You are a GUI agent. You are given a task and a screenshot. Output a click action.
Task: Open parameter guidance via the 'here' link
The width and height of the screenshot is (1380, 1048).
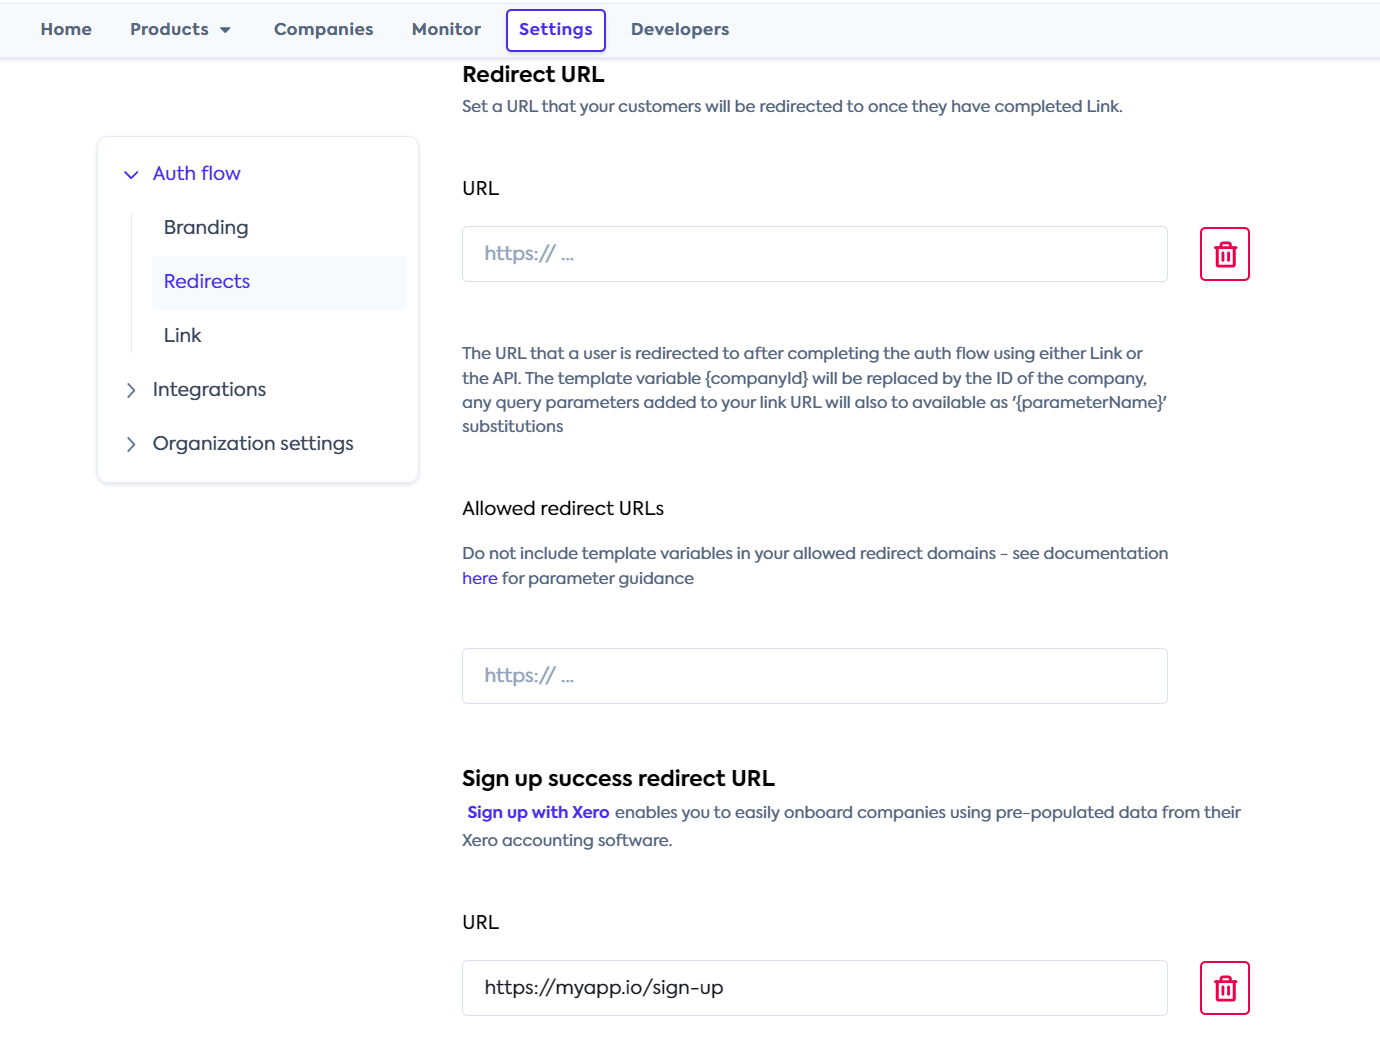click(479, 578)
